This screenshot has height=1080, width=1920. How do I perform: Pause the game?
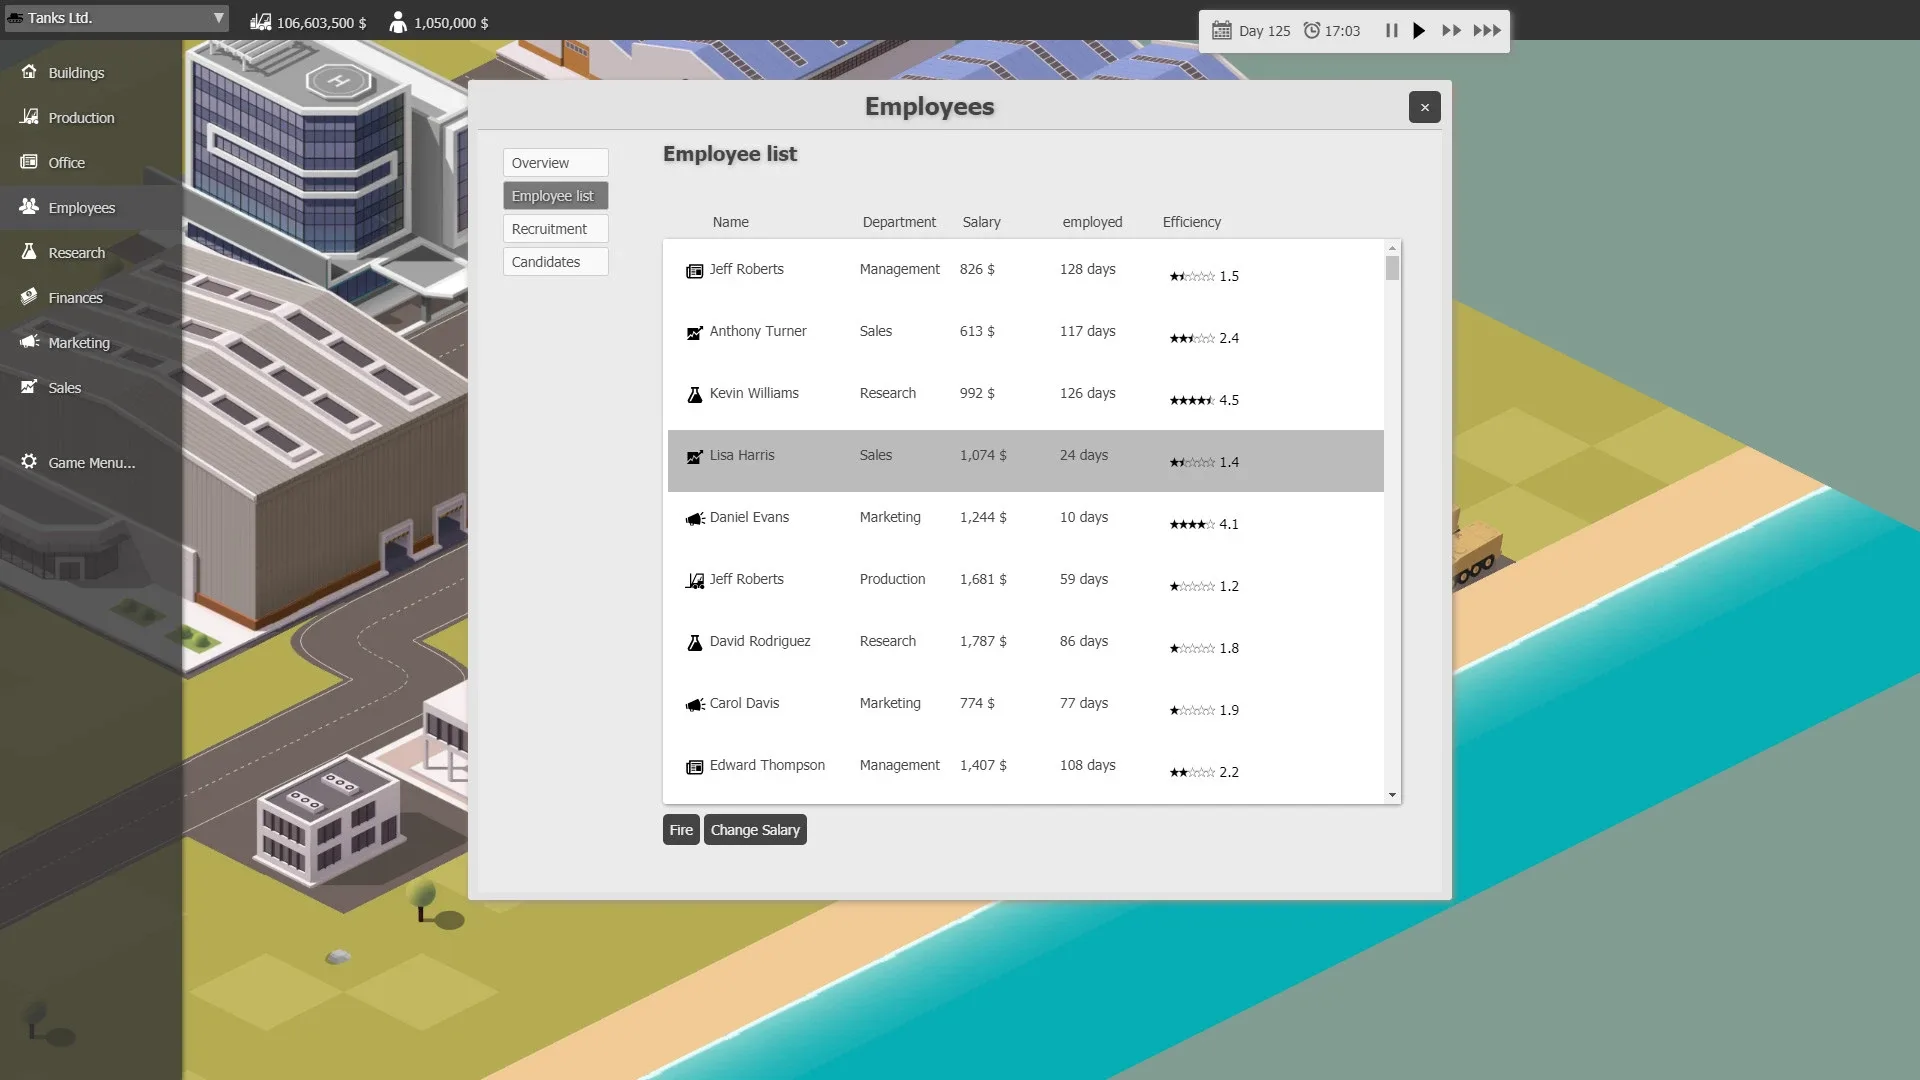[1391, 30]
